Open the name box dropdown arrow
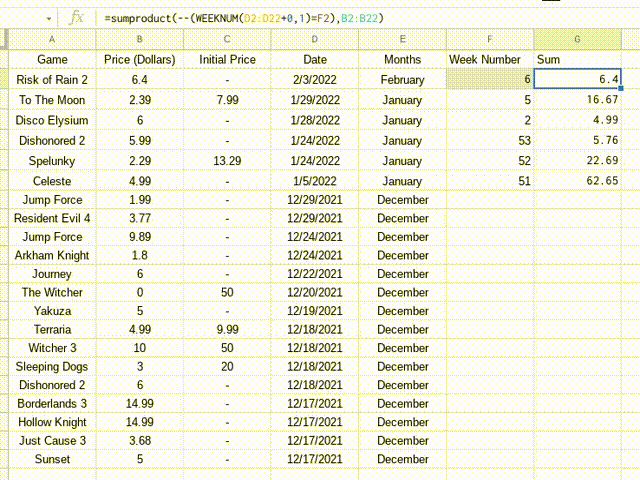 [x=49, y=19]
